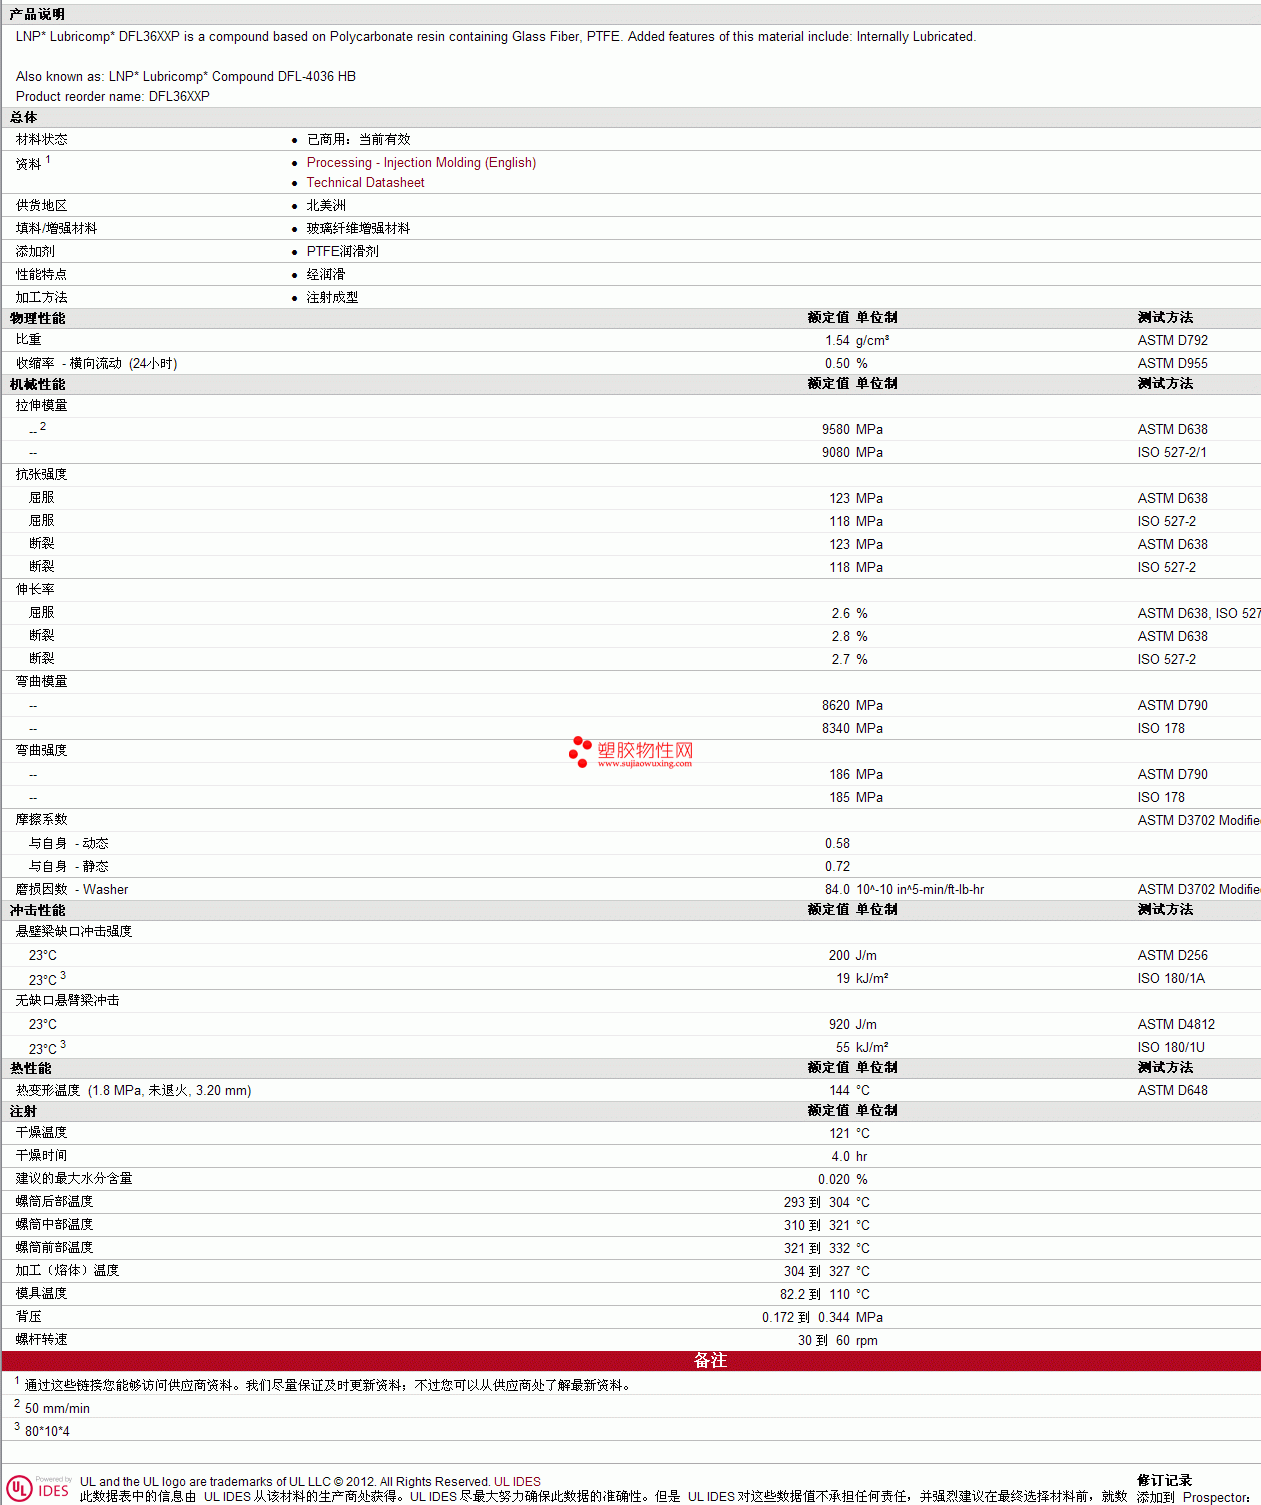Screen dimensions: 1261x1505
Task: Select the 螺杆转速 unit rpm
Action: coord(867,1340)
